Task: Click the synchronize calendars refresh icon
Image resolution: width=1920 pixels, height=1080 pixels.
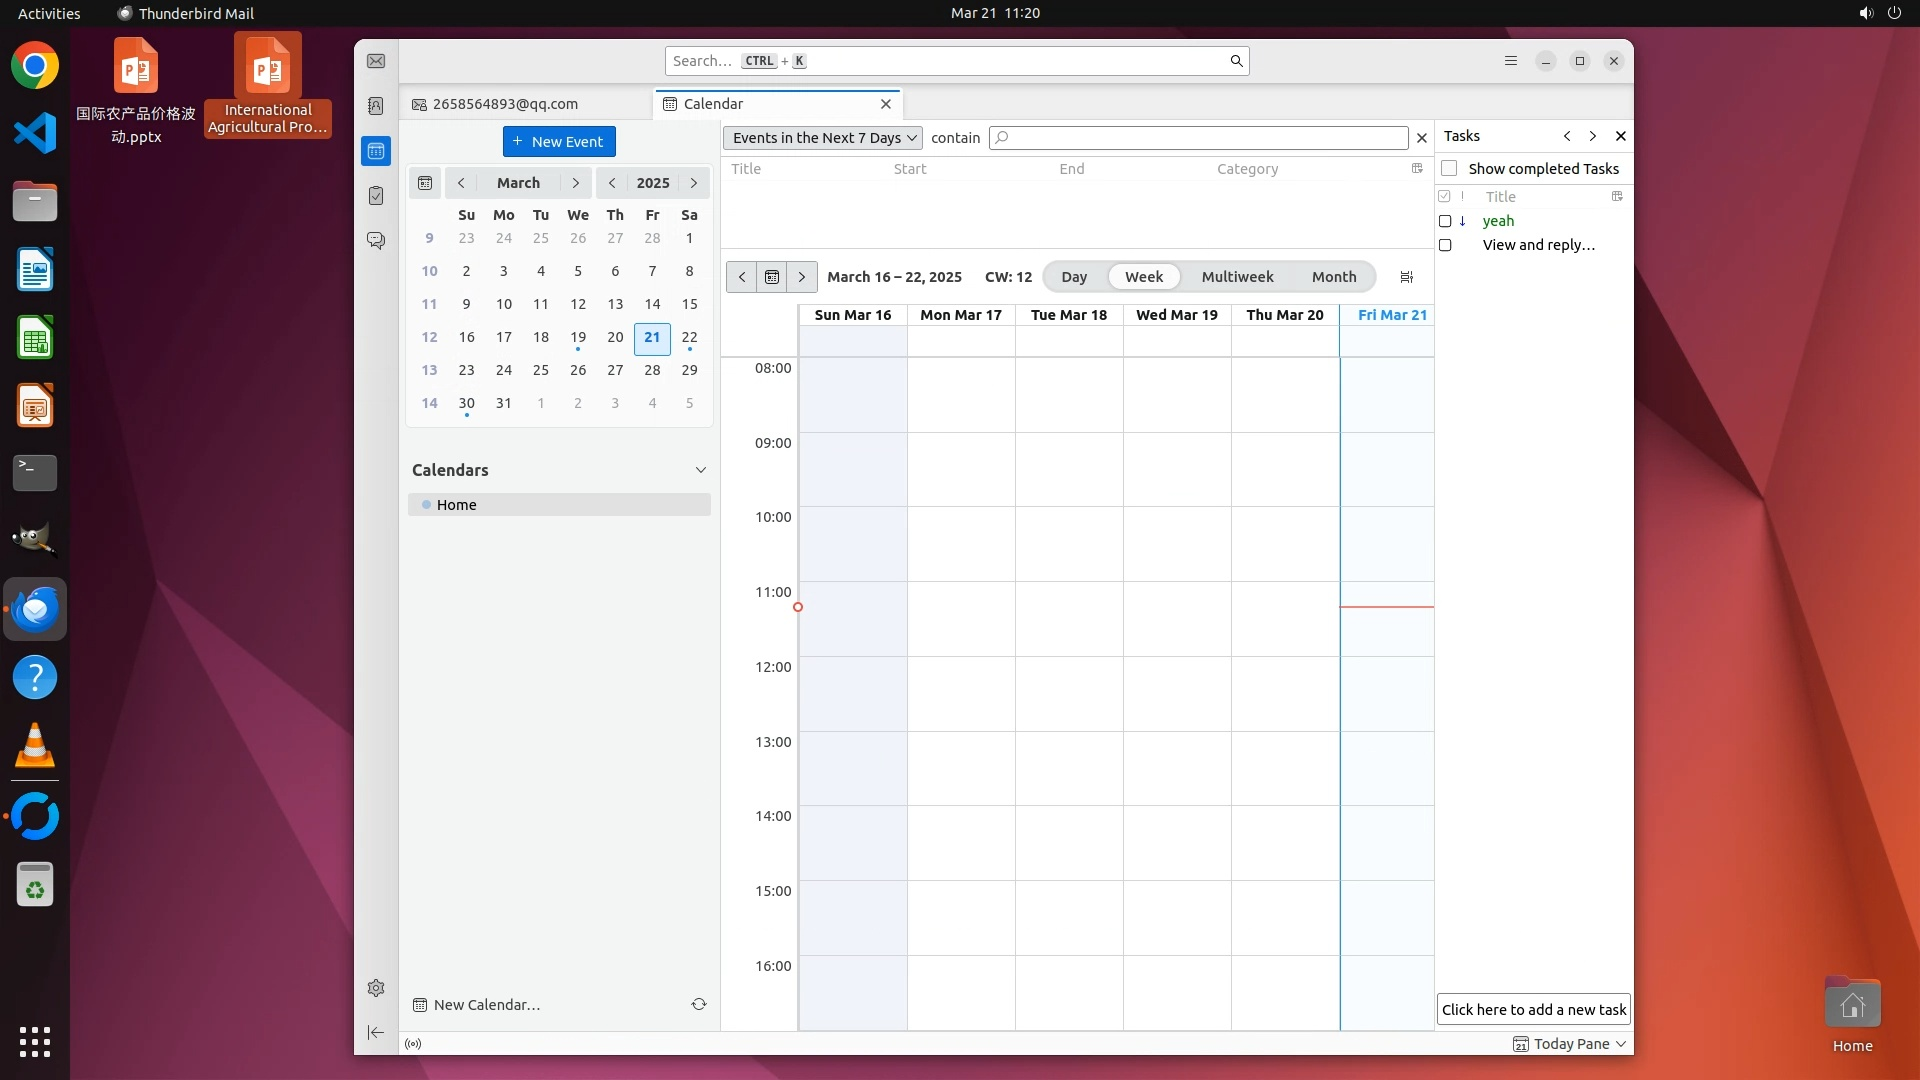Action: (x=699, y=1004)
